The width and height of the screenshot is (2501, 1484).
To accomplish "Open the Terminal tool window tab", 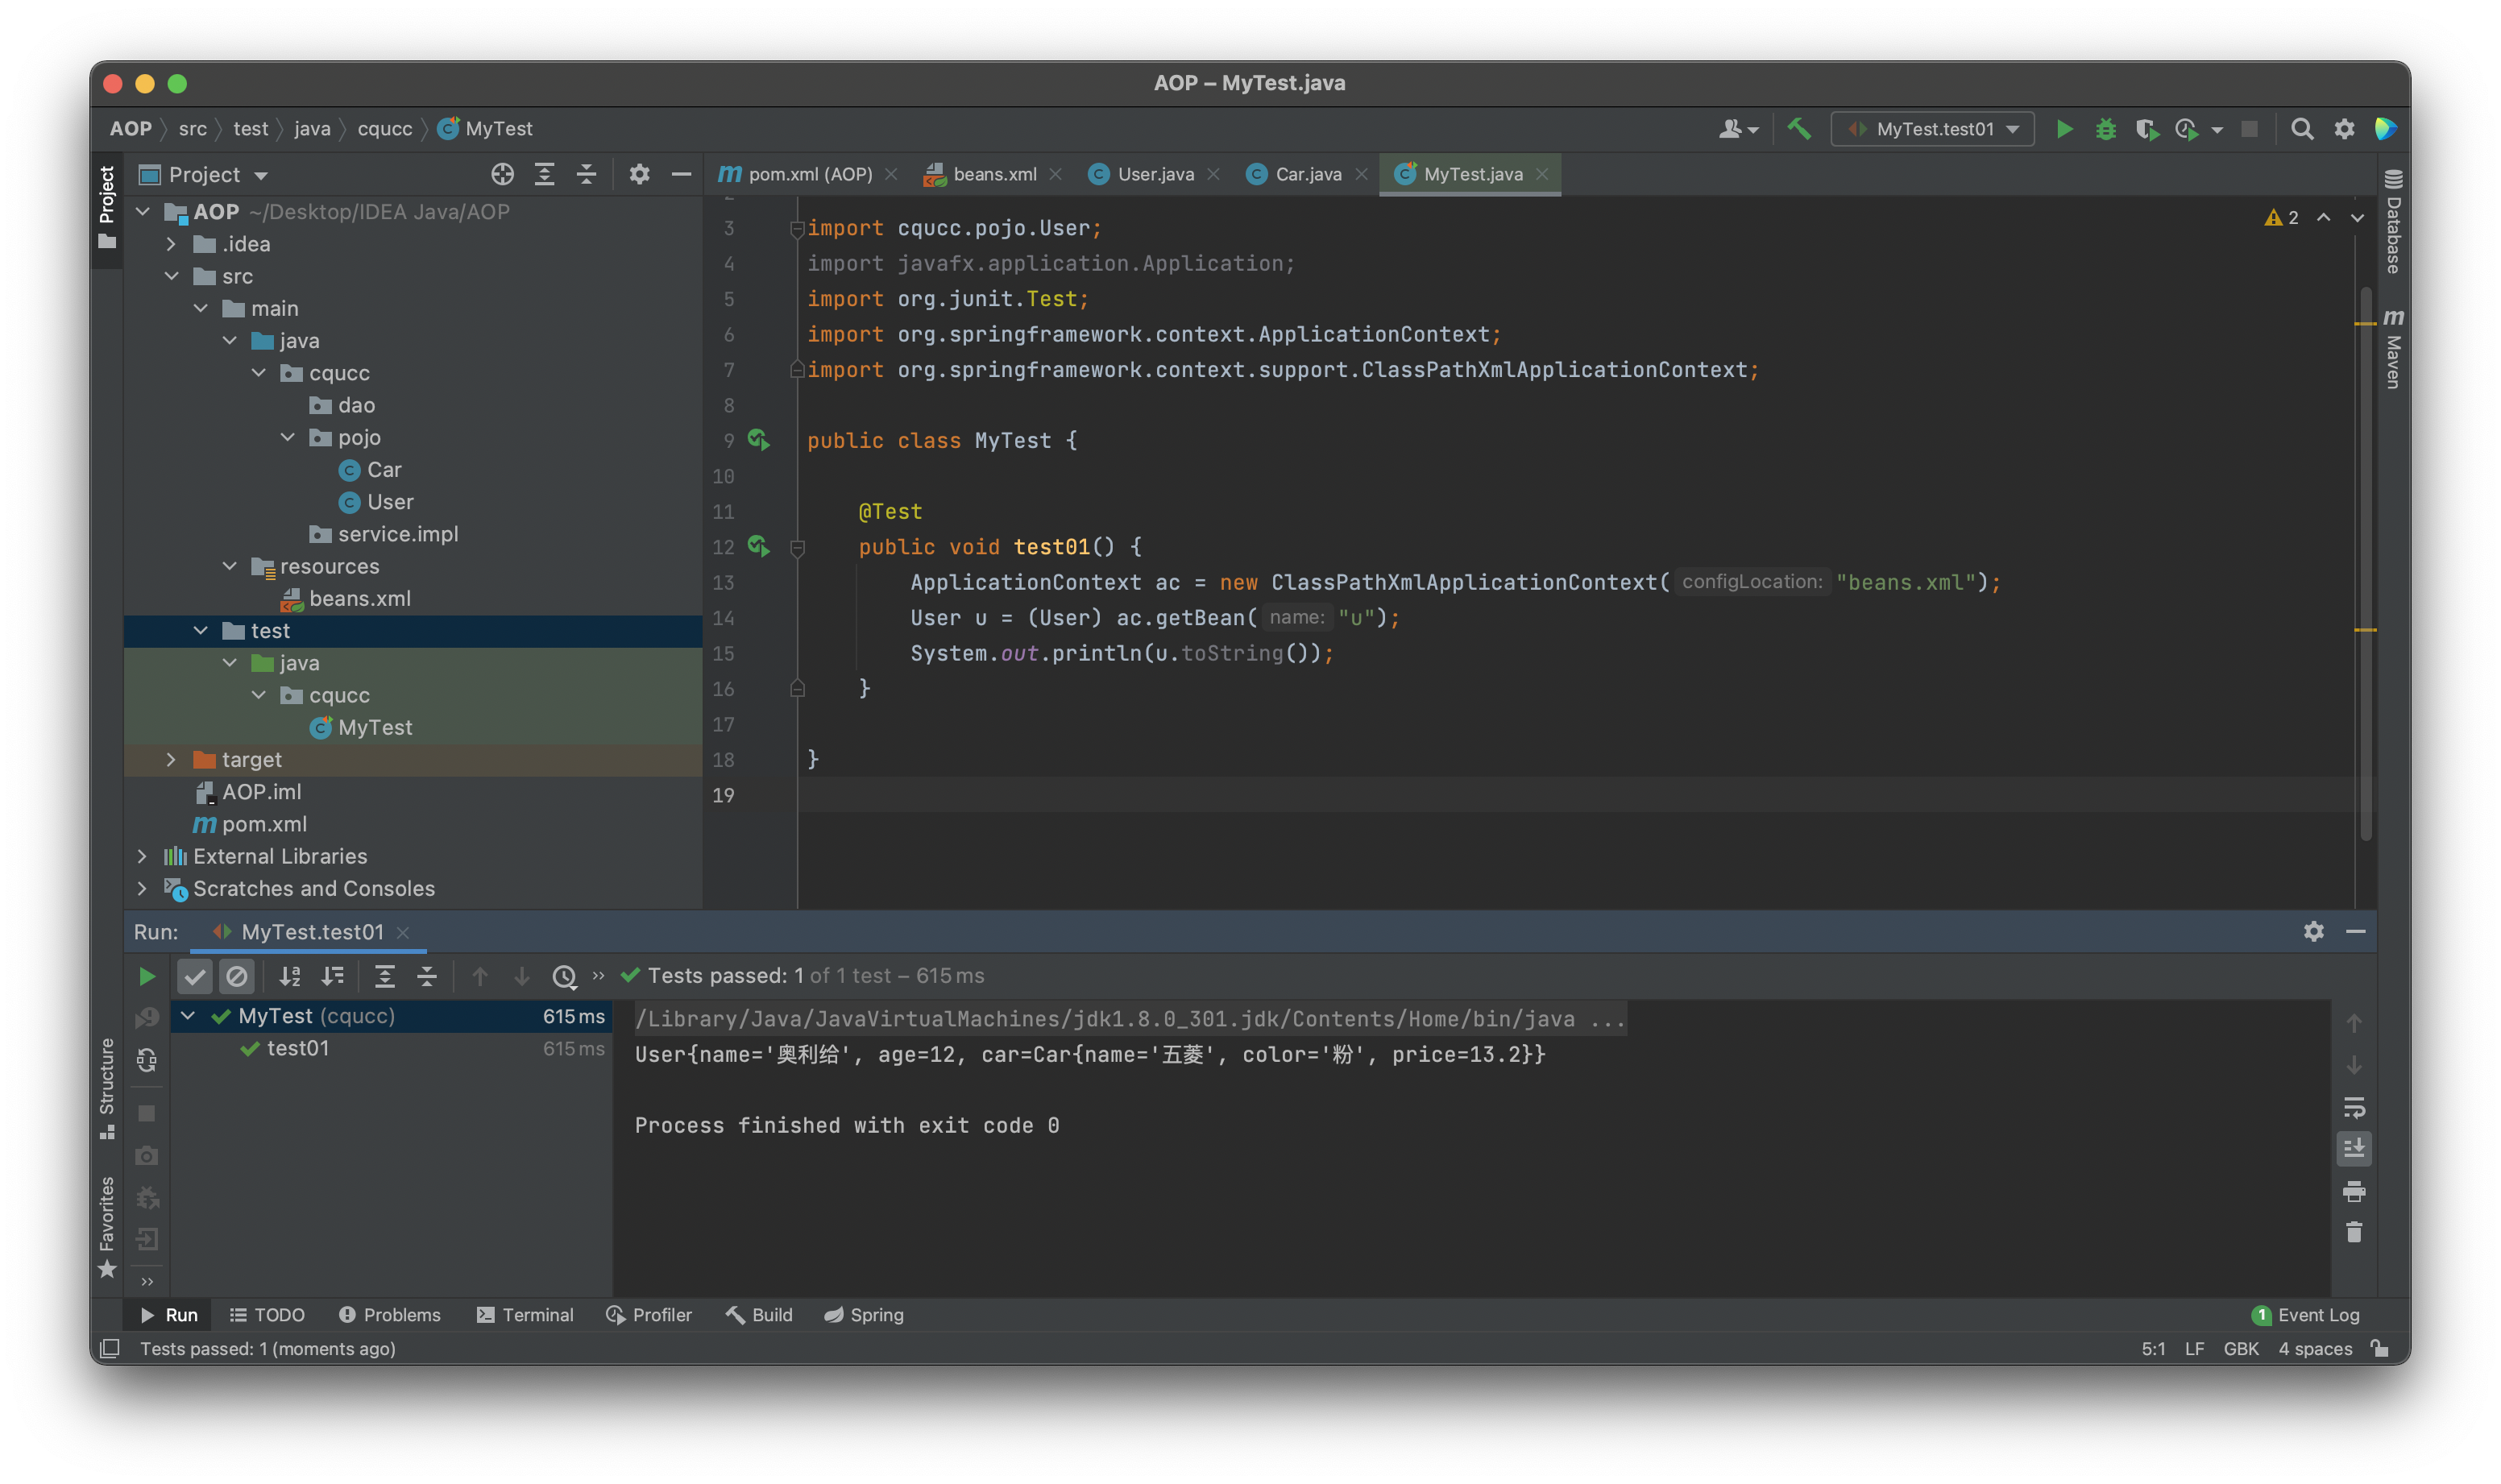I will (525, 1315).
